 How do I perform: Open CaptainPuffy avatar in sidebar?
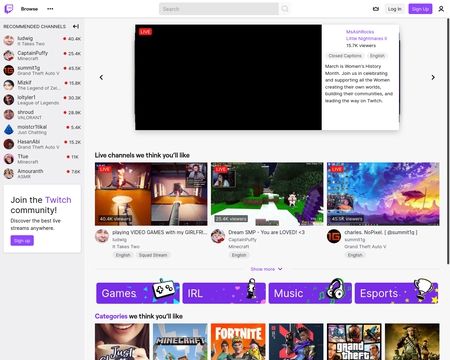pyautogui.click(x=9, y=55)
